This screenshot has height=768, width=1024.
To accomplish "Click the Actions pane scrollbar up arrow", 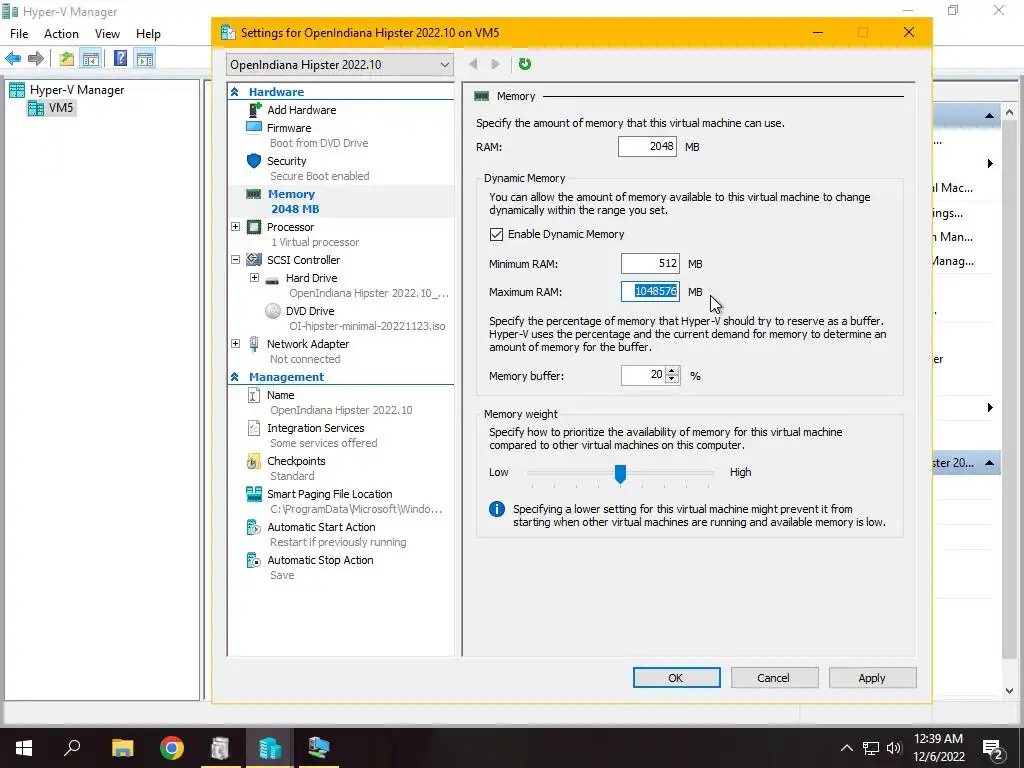I will click(1010, 112).
